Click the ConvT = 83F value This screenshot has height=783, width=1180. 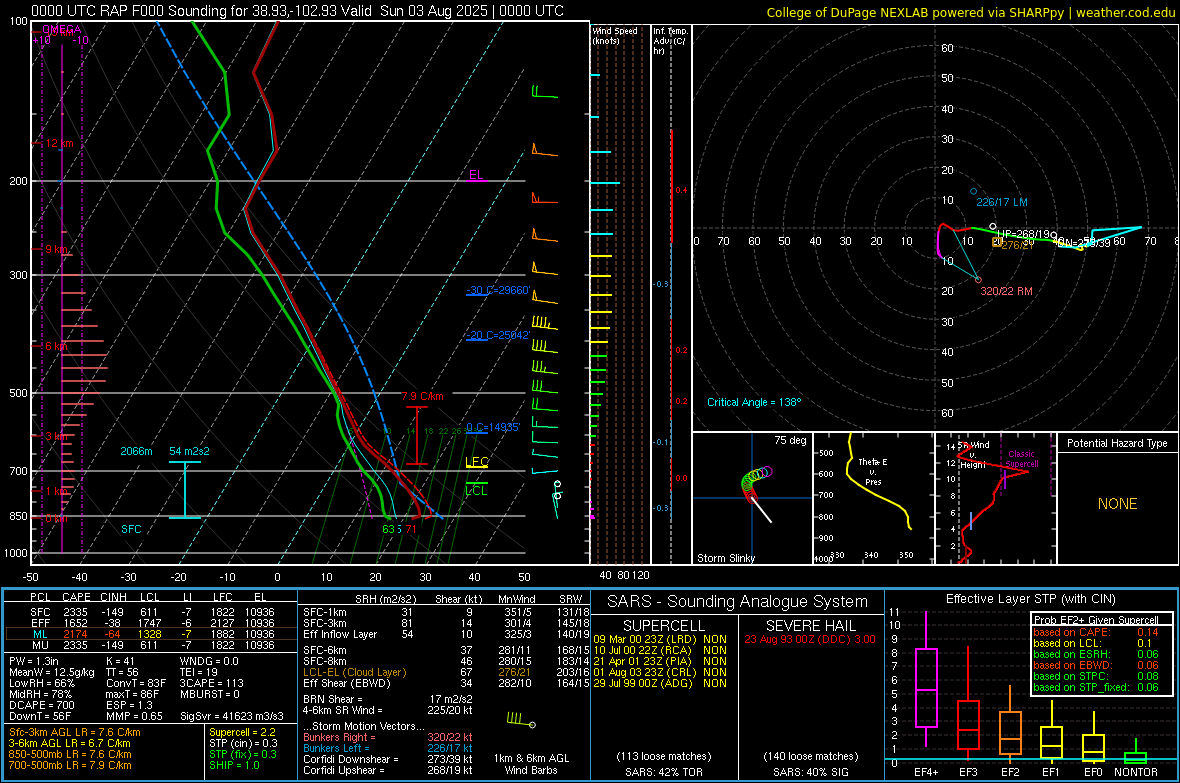point(136,683)
